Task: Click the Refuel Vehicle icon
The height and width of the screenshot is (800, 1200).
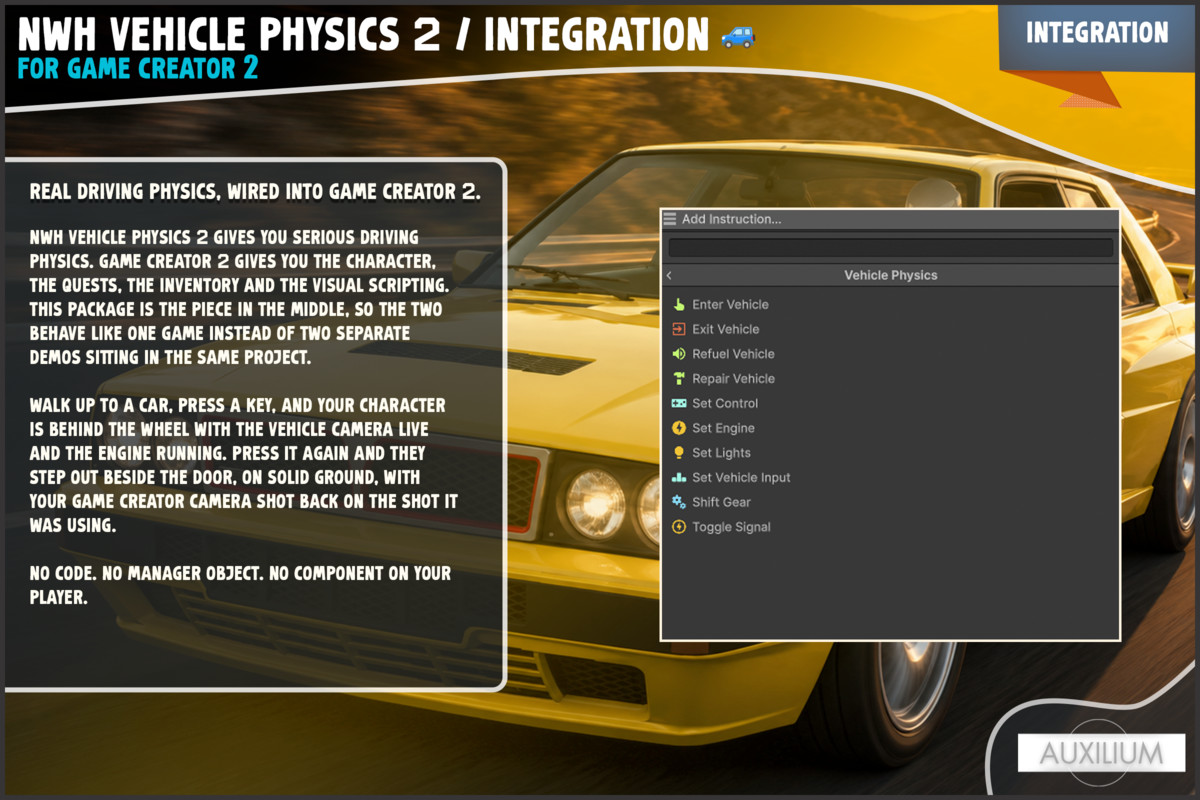Action: (679, 354)
